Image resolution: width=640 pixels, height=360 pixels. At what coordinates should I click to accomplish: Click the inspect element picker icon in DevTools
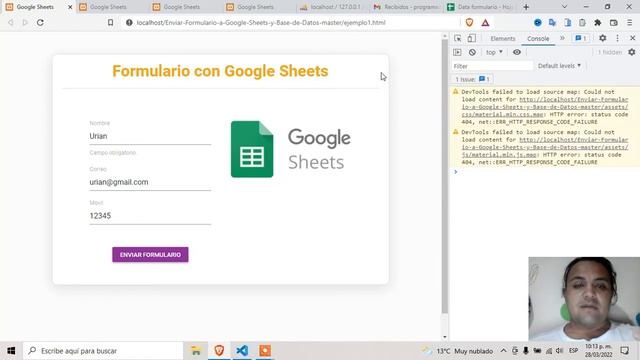pyautogui.click(x=458, y=38)
